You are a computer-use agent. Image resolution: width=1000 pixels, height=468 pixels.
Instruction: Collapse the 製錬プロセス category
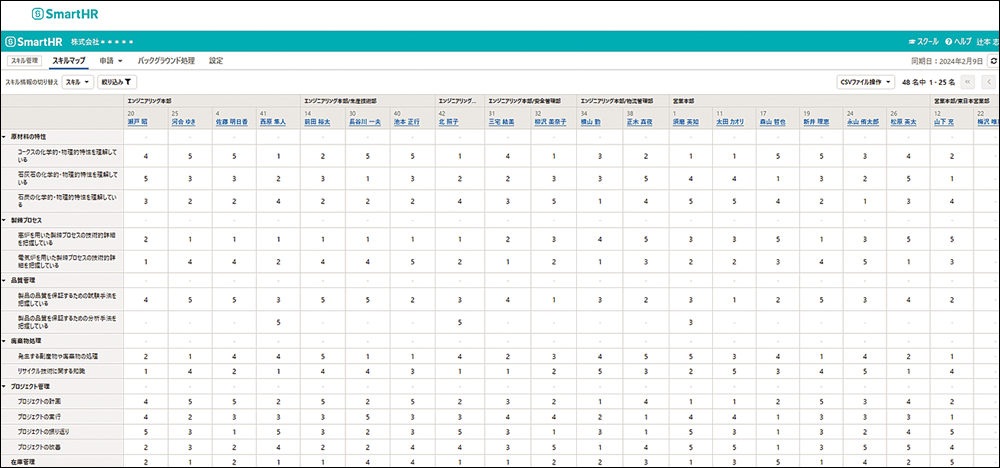[x=5, y=219]
